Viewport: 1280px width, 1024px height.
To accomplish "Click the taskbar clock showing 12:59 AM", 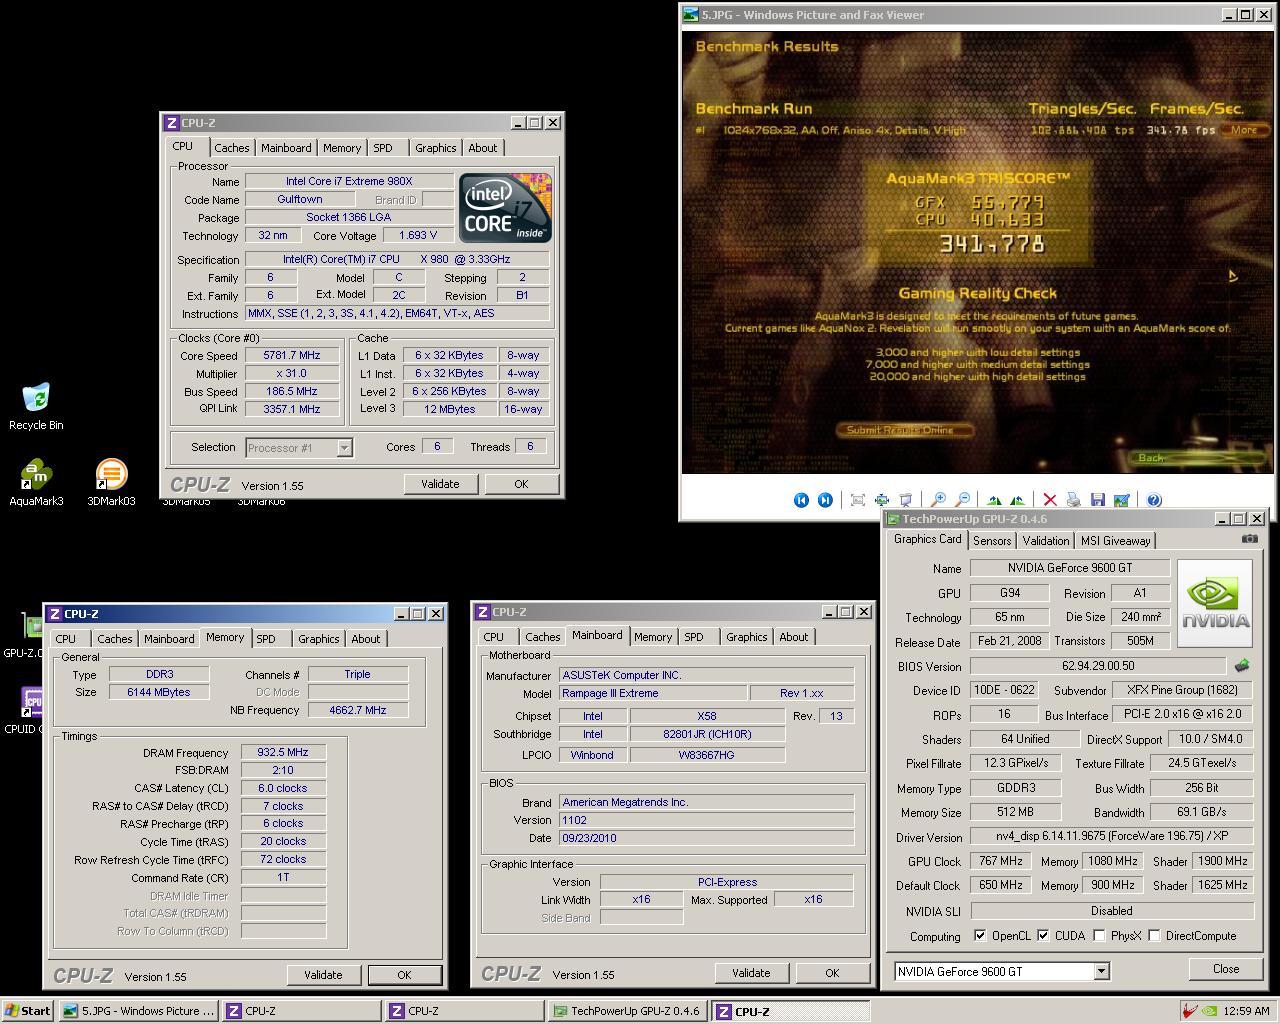I will [x=1245, y=1011].
